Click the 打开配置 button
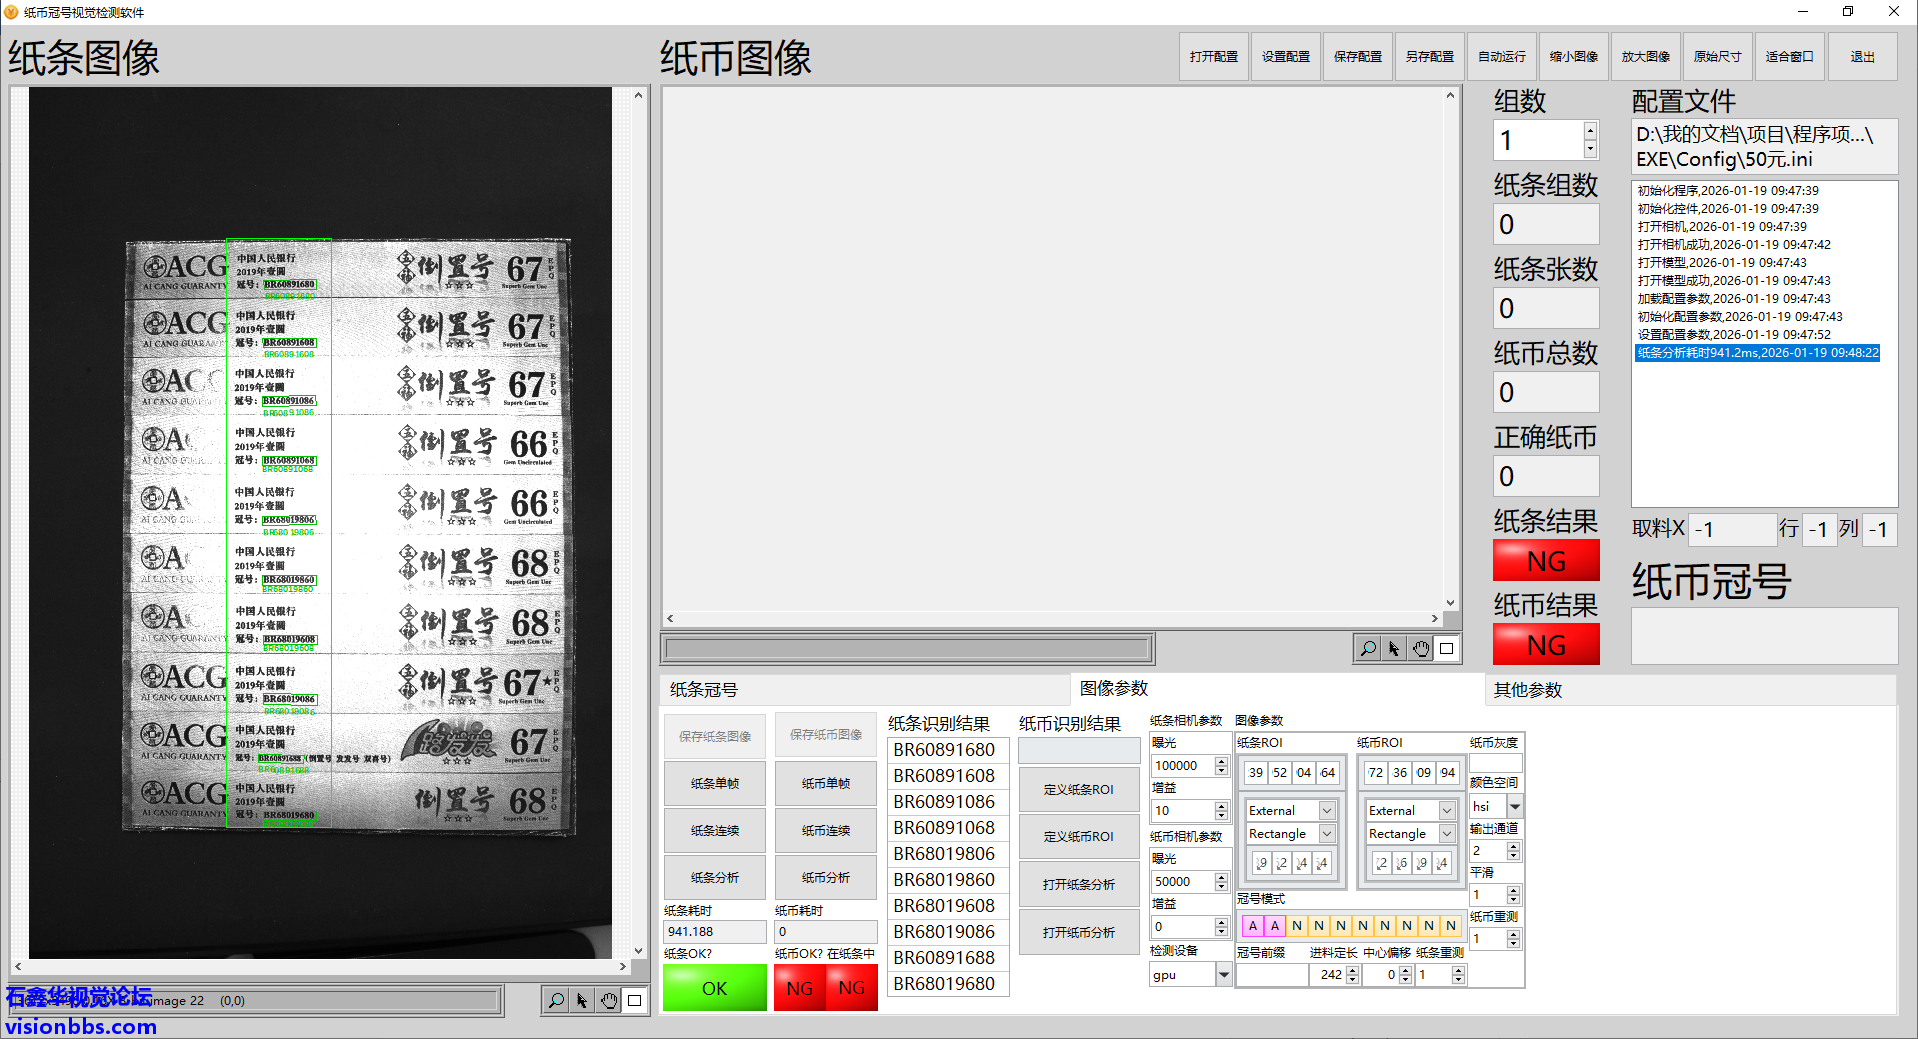The width and height of the screenshot is (1918, 1039). click(1213, 57)
